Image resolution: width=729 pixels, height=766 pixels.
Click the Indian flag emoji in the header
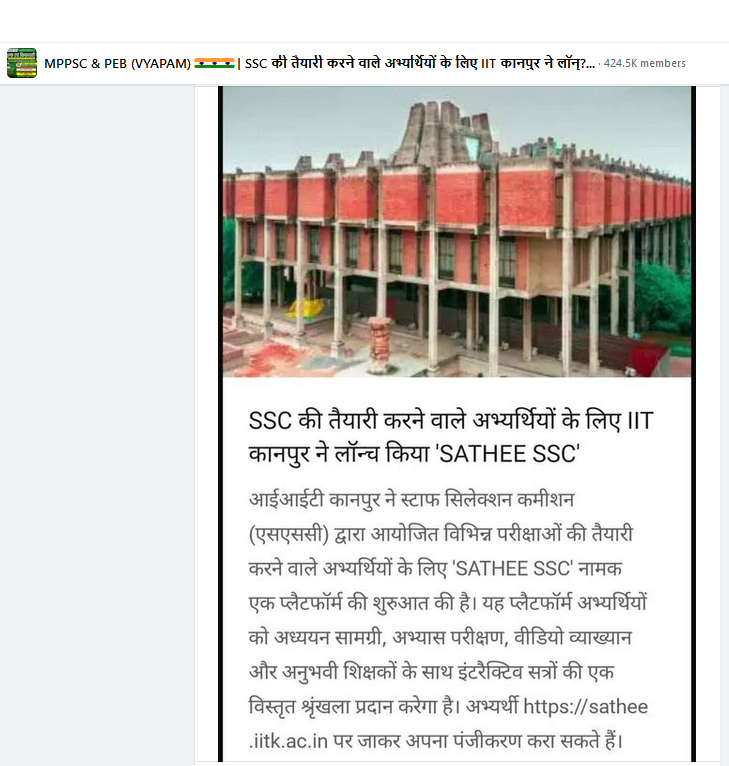(214, 64)
